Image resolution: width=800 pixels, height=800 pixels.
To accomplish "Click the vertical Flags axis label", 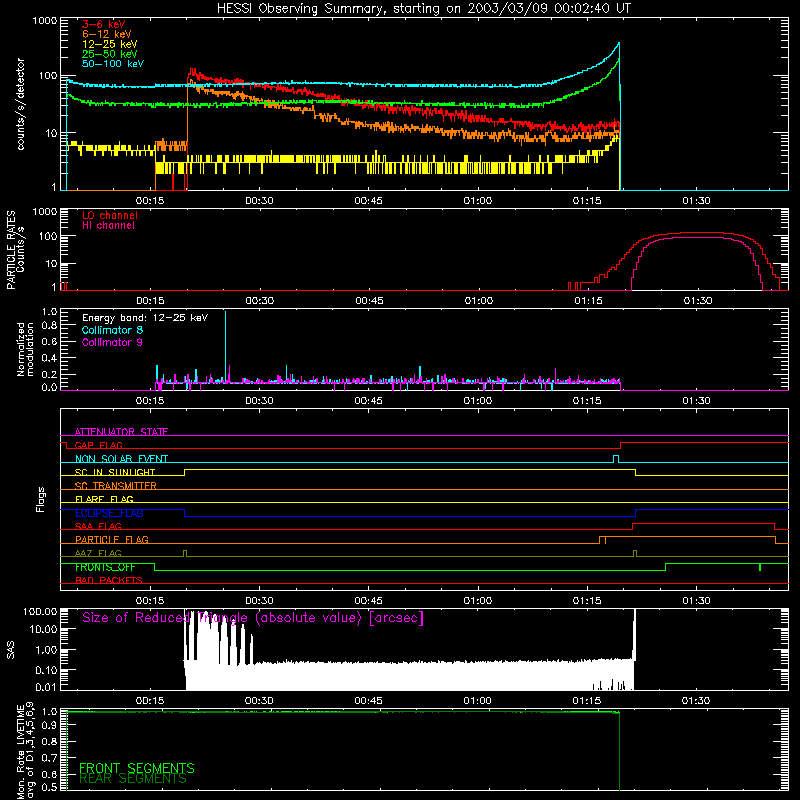I will coord(40,499).
